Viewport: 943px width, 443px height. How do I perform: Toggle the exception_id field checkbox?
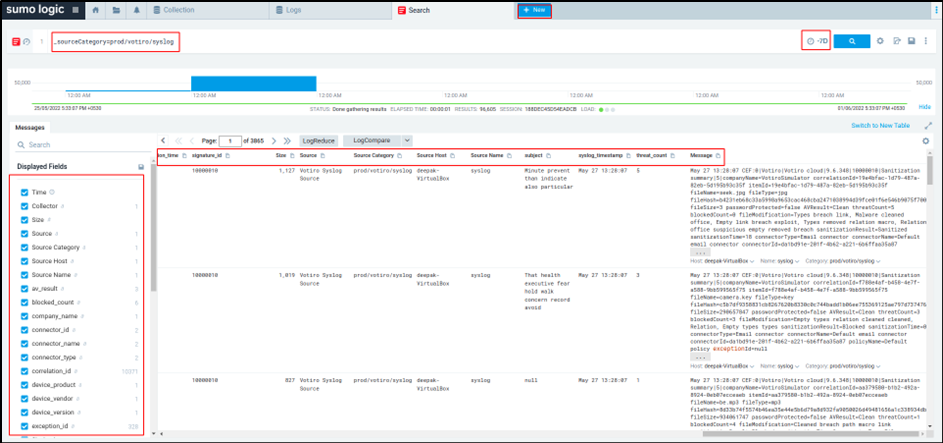pyautogui.click(x=25, y=426)
